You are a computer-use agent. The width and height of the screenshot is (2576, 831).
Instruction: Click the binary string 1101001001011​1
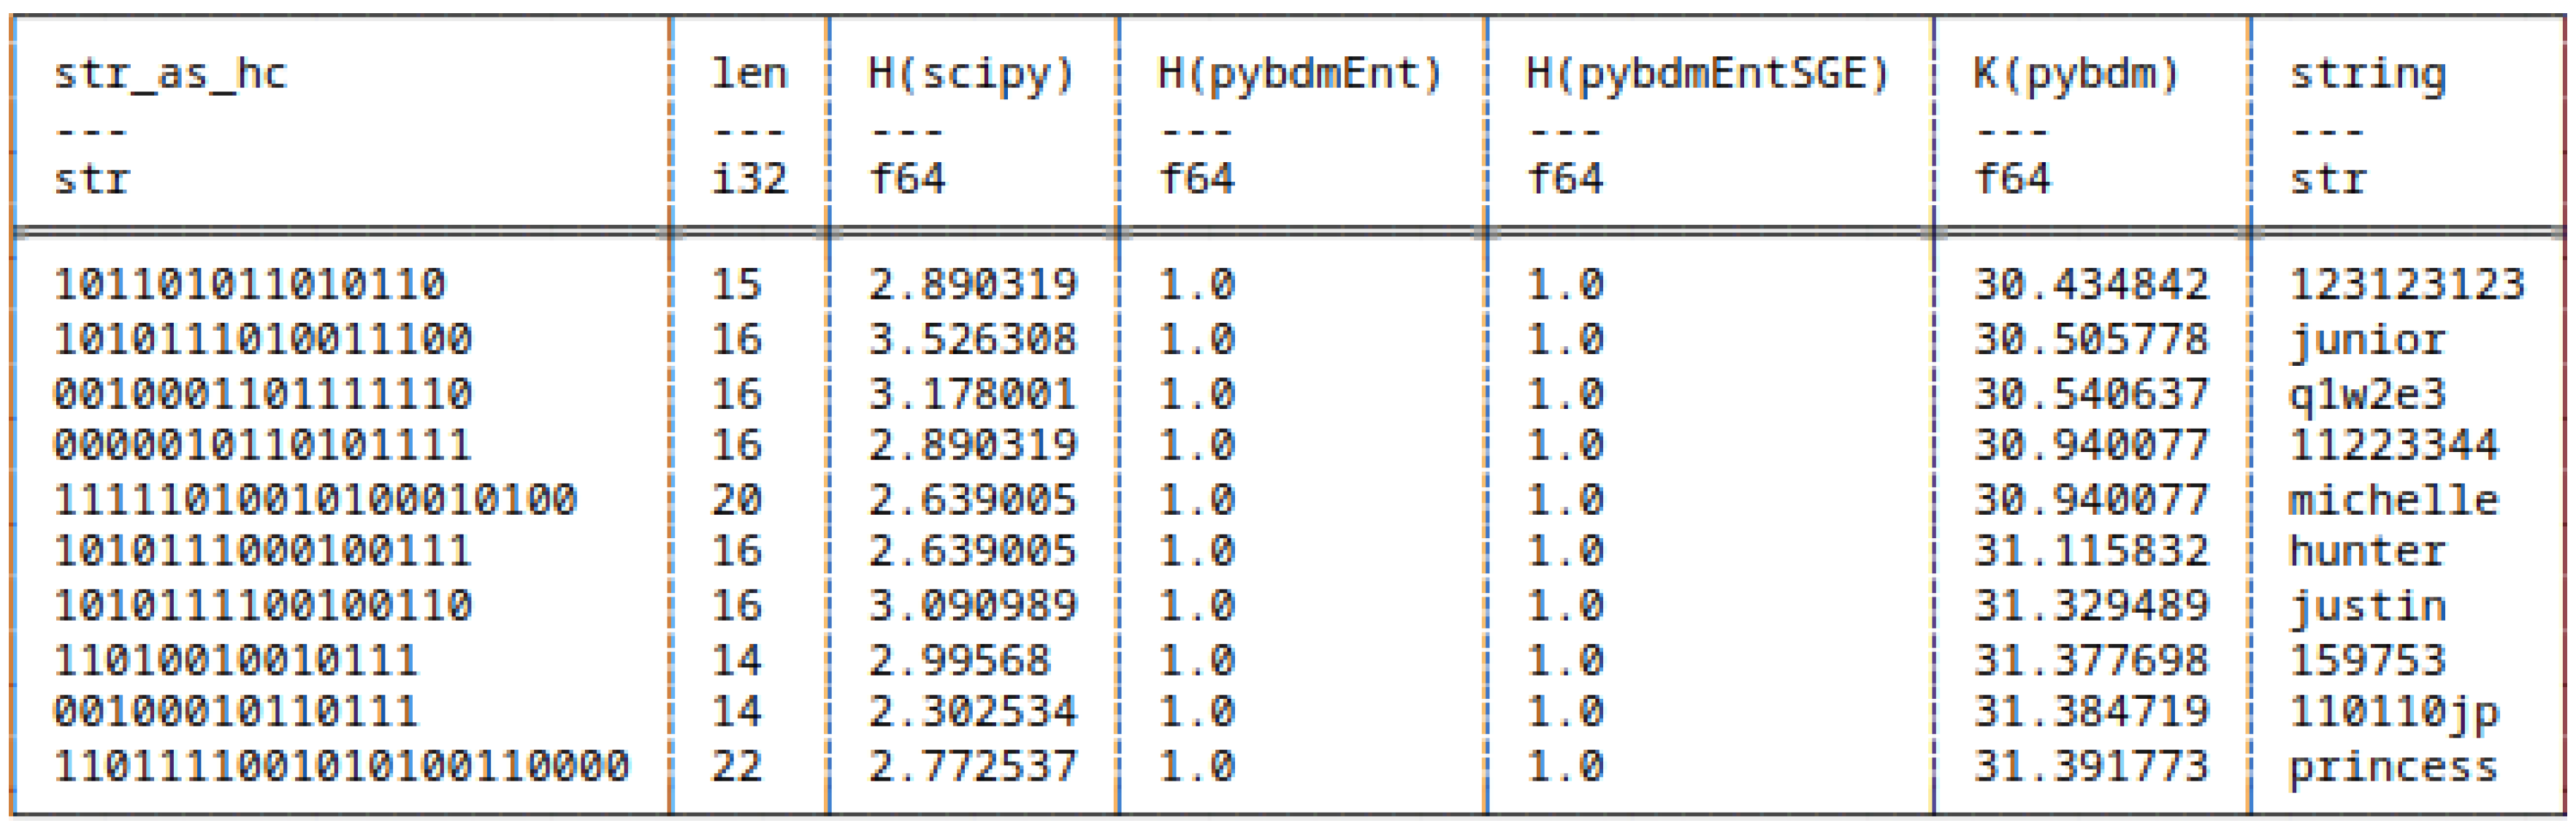(236, 660)
